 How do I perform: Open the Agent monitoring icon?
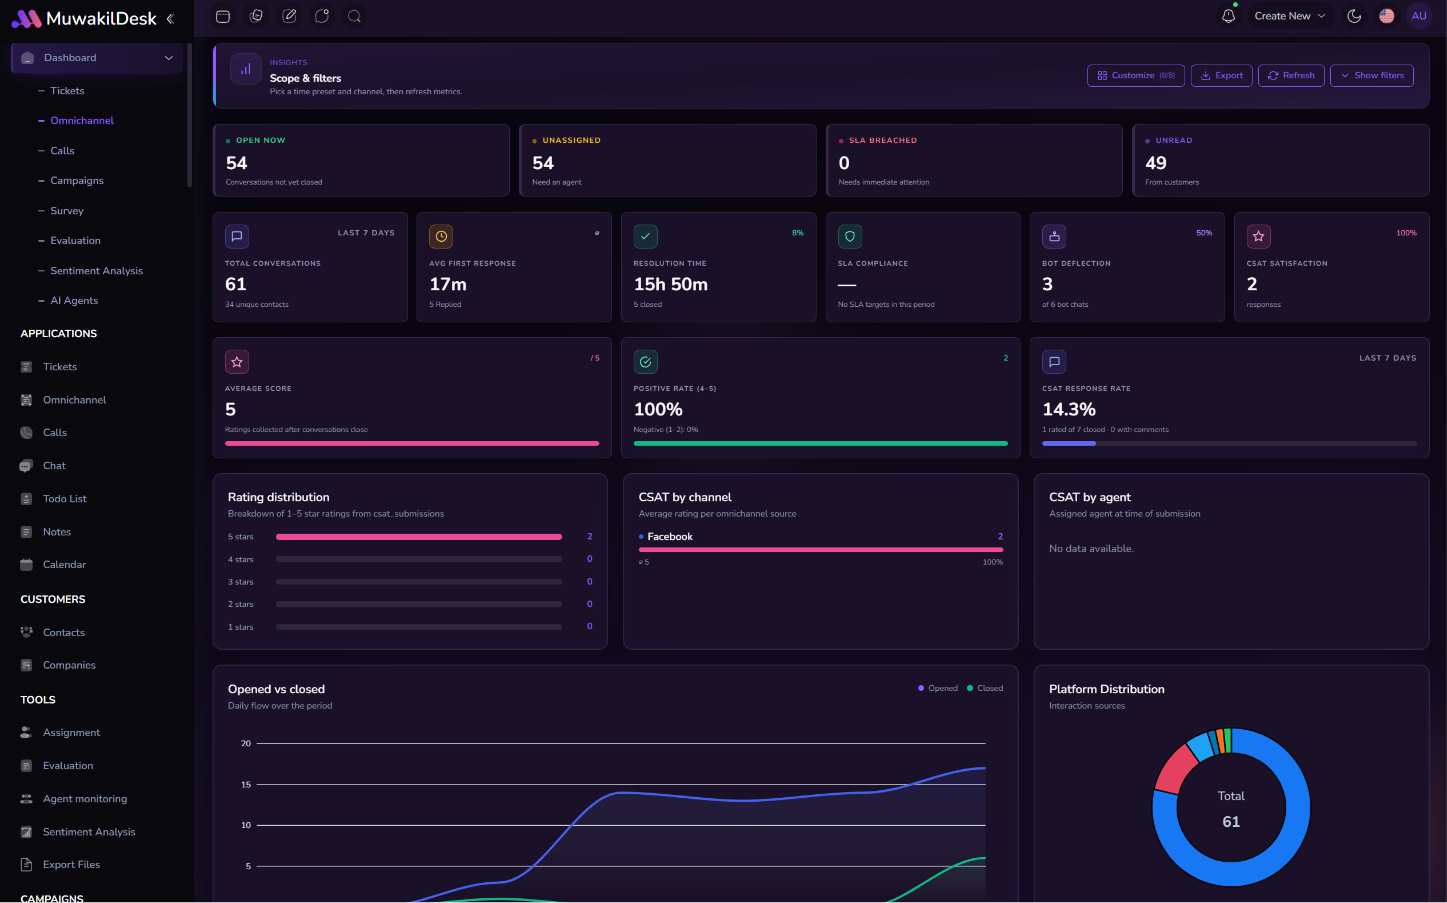(27, 799)
